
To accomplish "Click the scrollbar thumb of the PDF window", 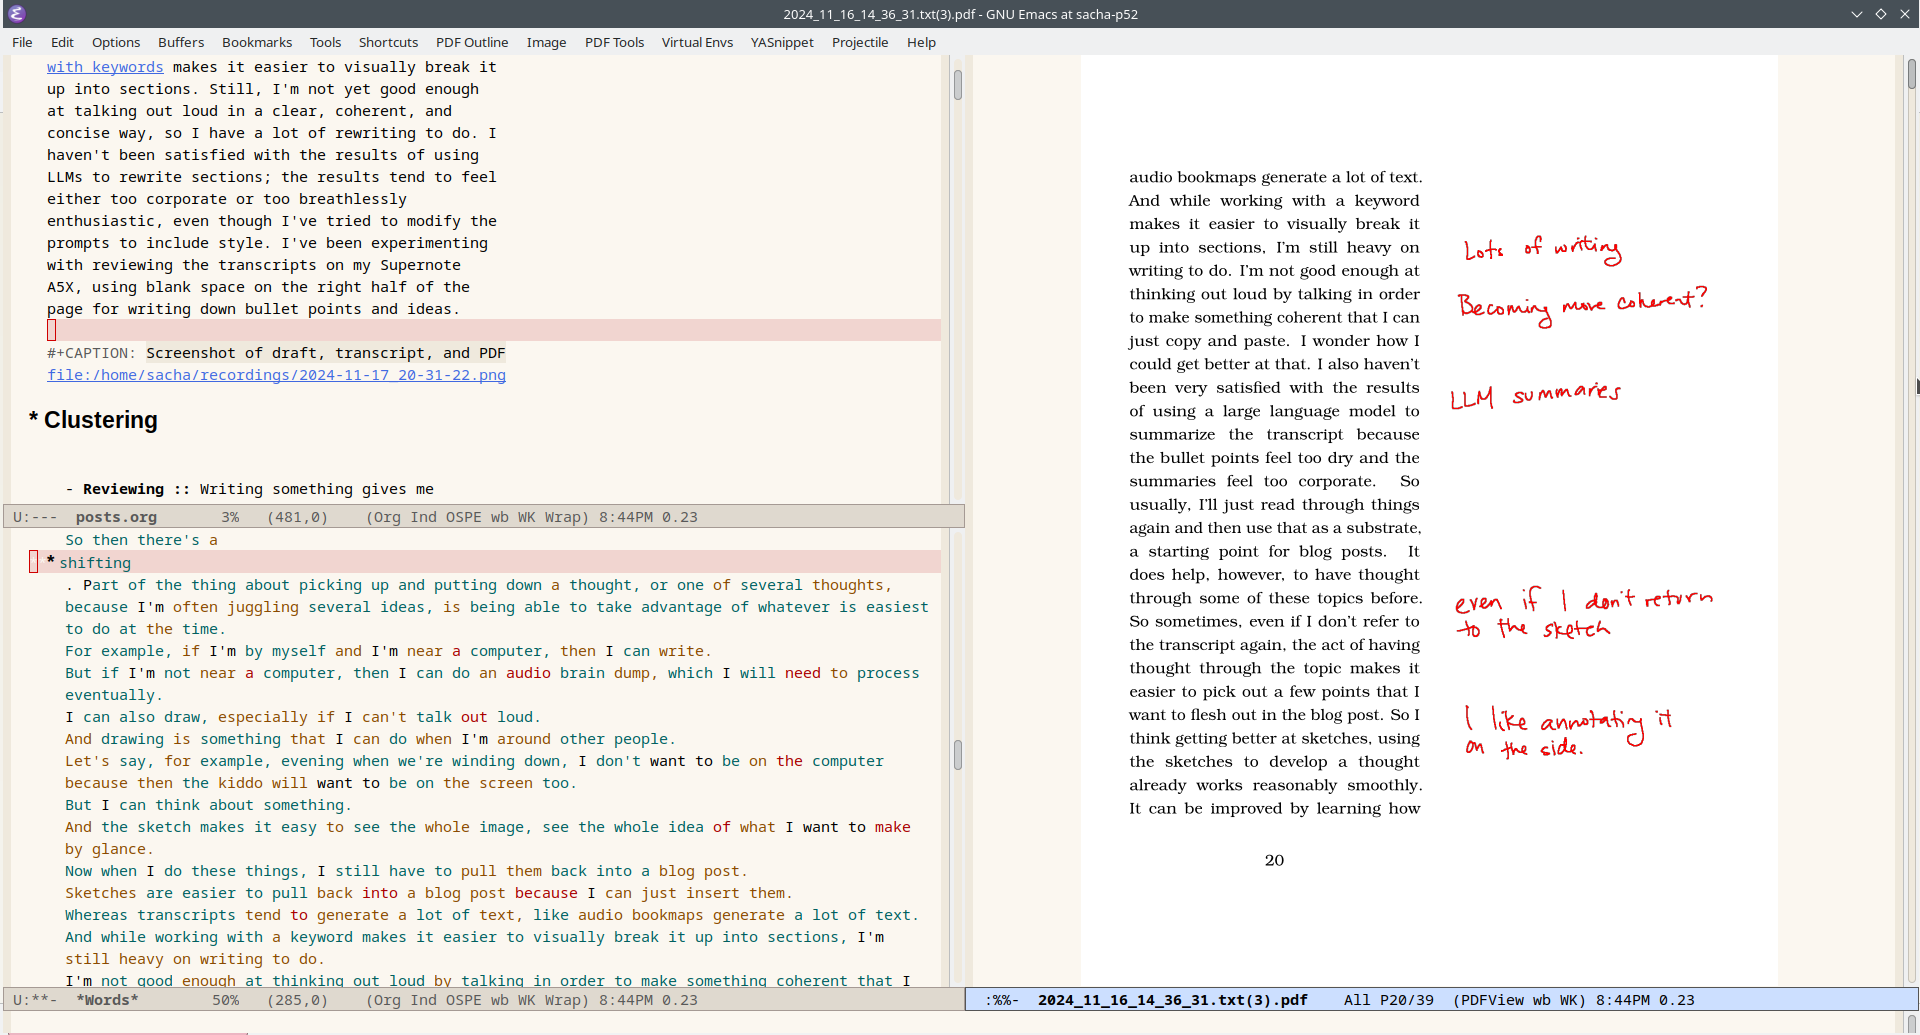I will pos(1912,74).
